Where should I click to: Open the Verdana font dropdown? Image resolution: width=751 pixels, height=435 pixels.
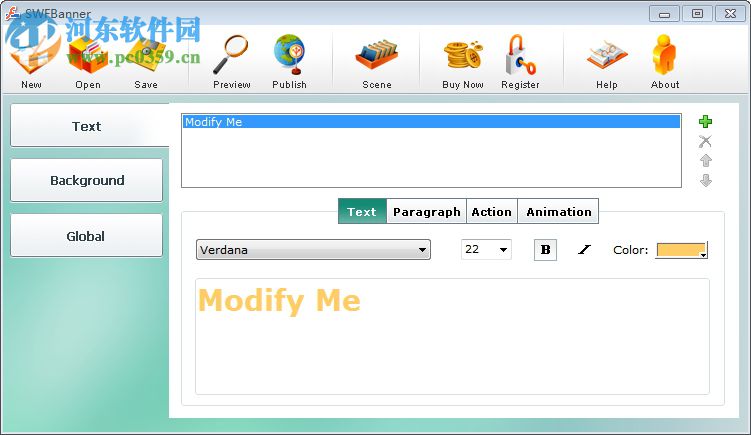[x=313, y=250]
